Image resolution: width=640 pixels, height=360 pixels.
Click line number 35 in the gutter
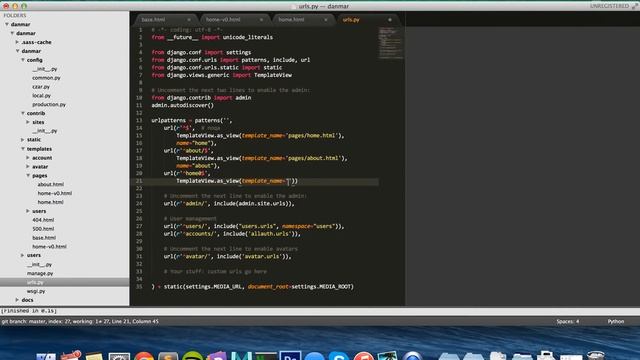tap(139, 287)
